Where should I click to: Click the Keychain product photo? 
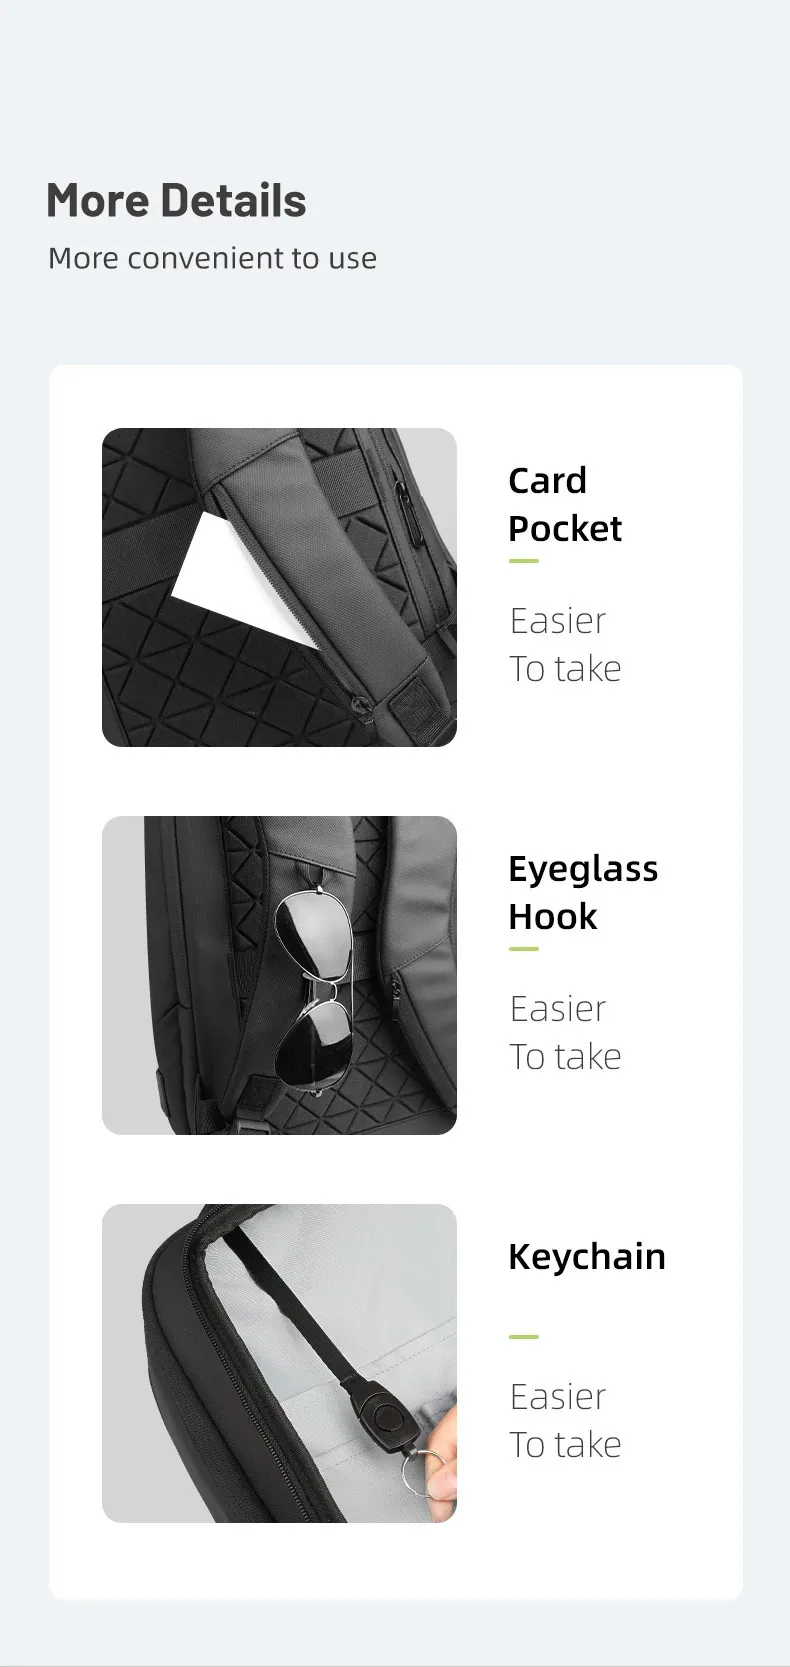[279, 1363]
